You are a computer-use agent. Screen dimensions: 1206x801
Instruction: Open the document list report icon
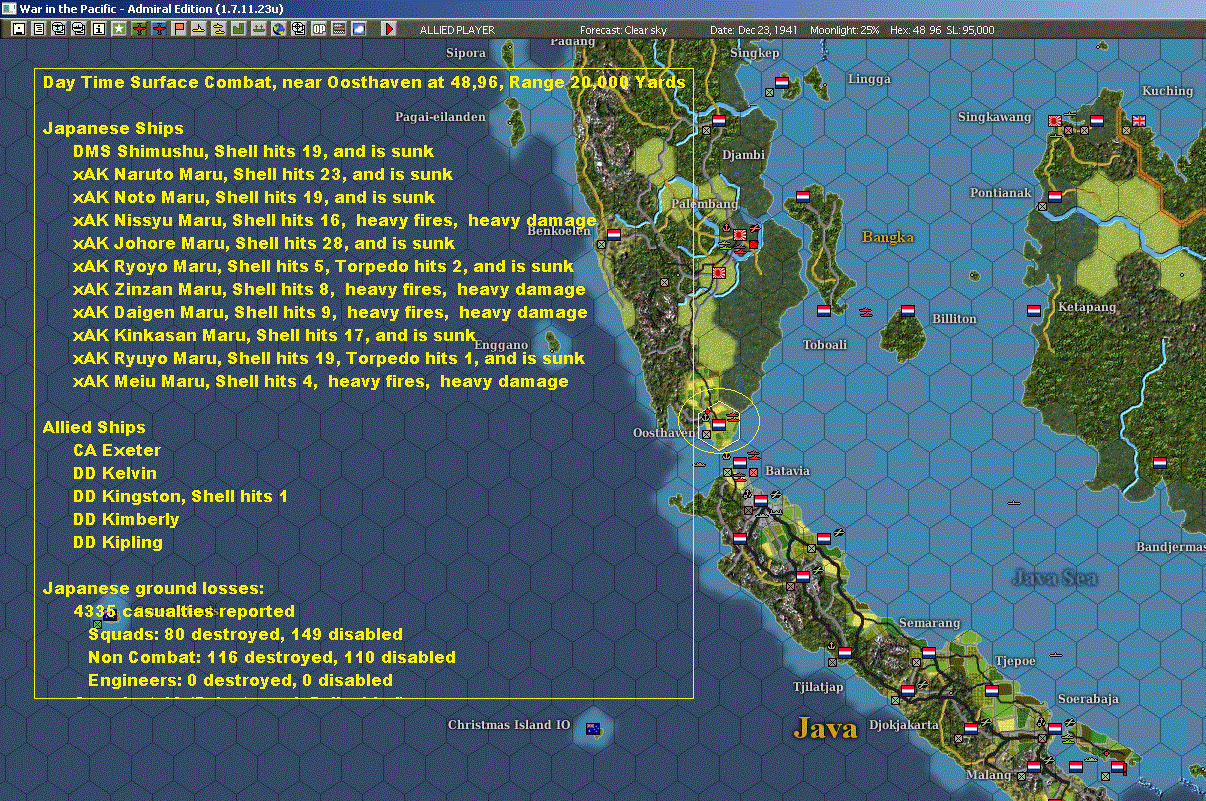point(39,30)
